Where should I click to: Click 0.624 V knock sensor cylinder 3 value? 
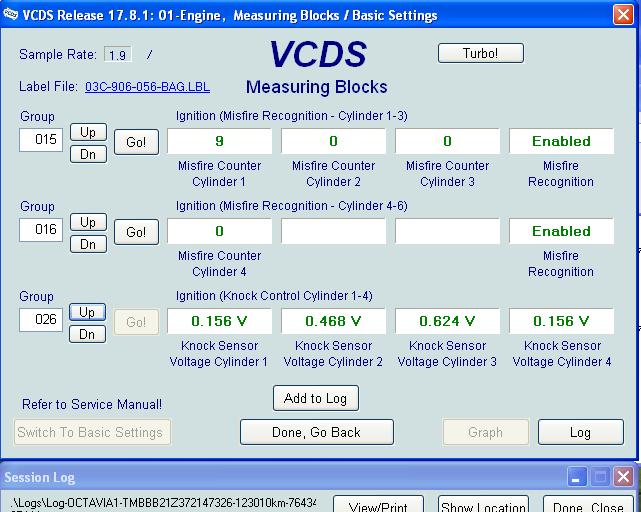coord(447,321)
